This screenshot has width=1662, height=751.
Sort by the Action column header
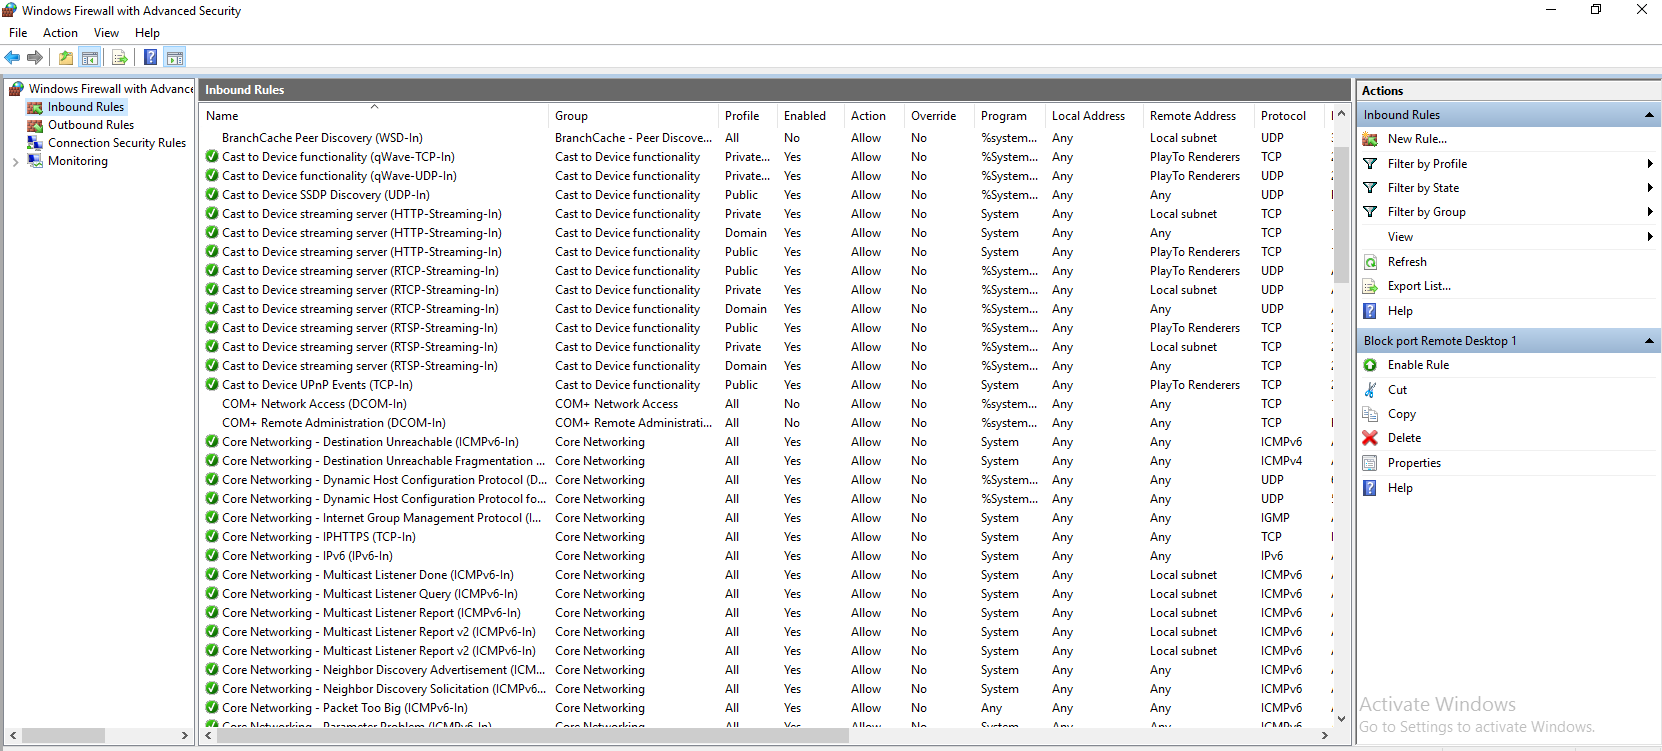click(x=874, y=116)
